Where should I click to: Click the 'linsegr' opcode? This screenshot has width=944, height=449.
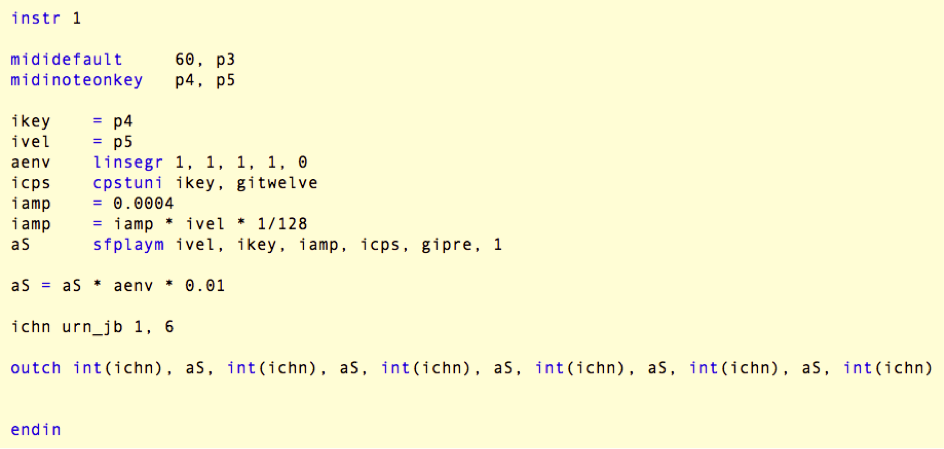pyautogui.click(x=128, y=162)
